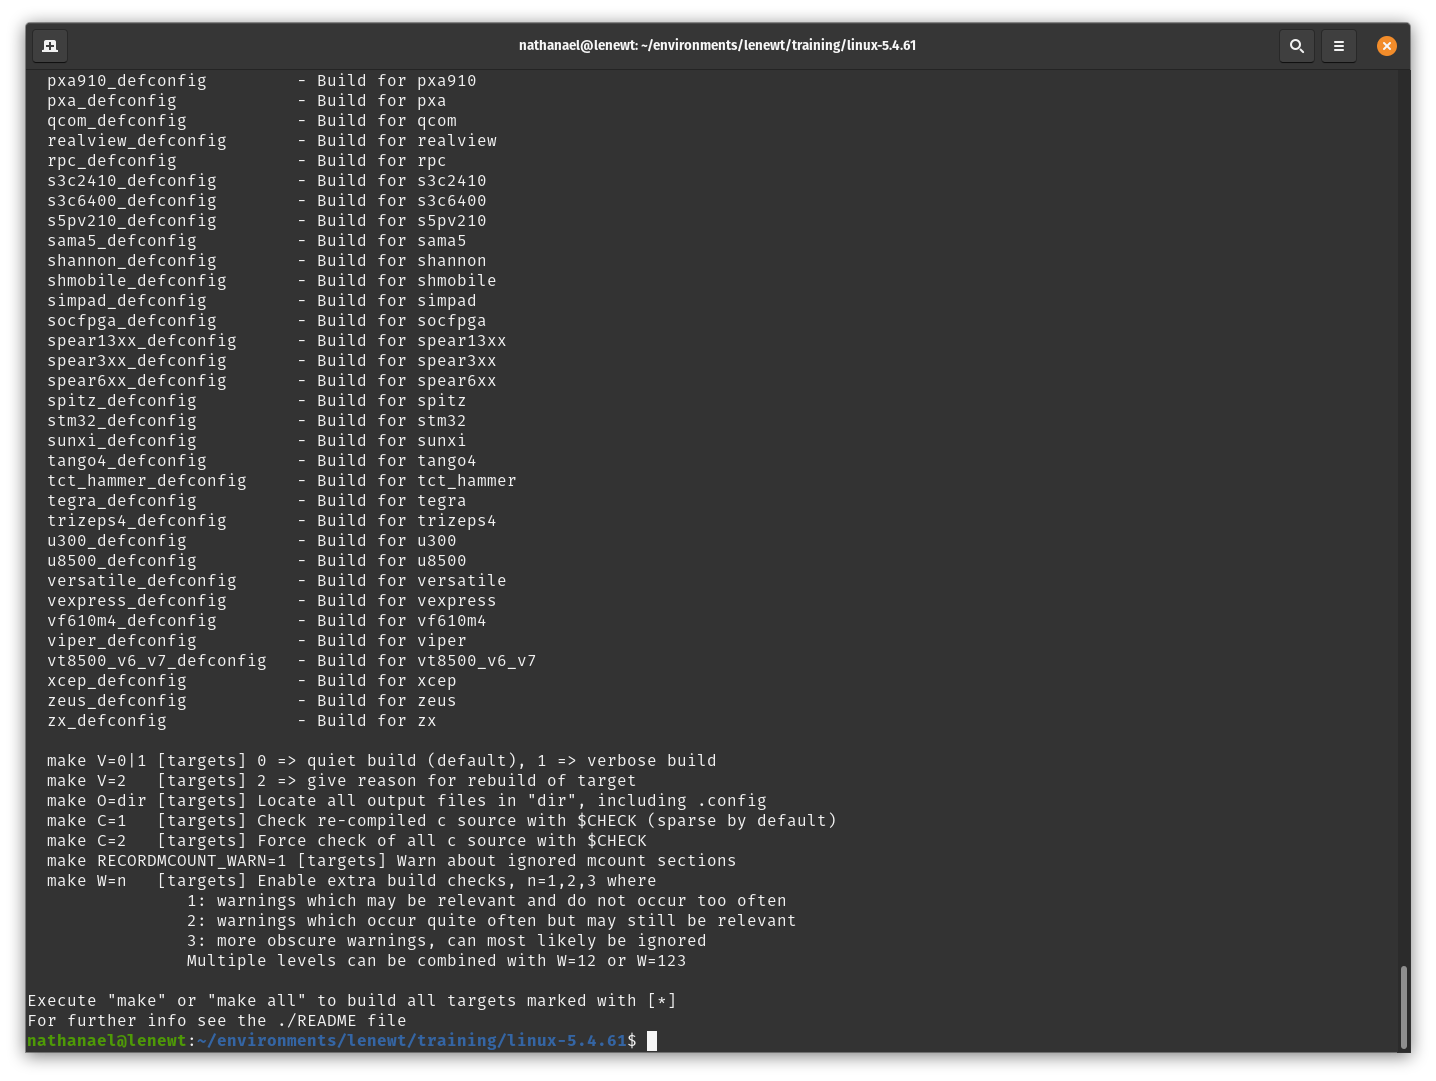
Task: Click the blue linux-5.4.61 path in prompt
Action: click(566, 1041)
